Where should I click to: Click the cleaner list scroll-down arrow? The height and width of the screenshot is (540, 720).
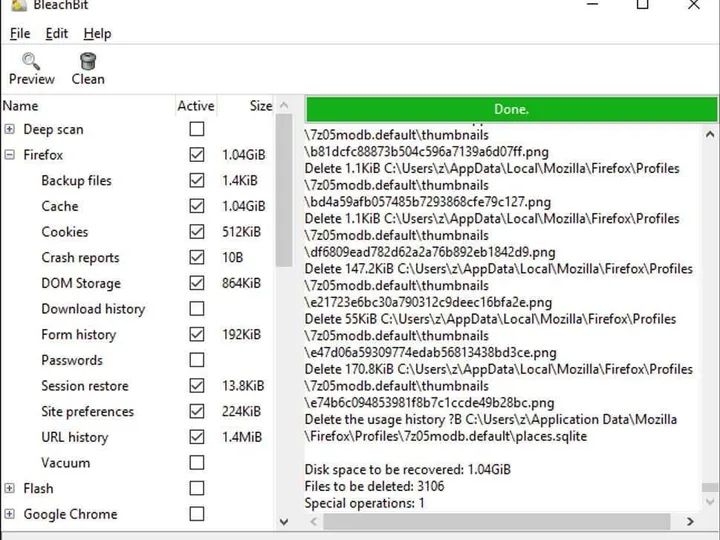point(284,522)
